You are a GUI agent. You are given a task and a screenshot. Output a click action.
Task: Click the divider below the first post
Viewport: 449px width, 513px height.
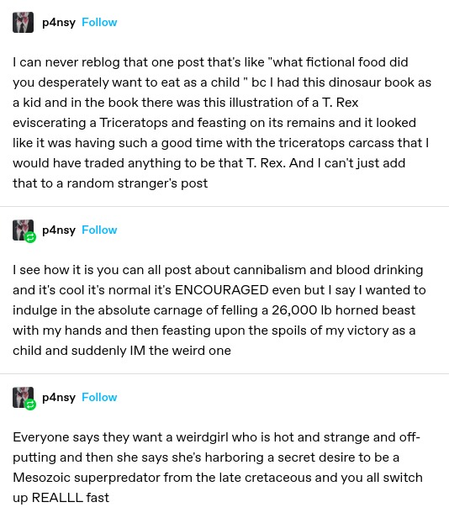224,206
